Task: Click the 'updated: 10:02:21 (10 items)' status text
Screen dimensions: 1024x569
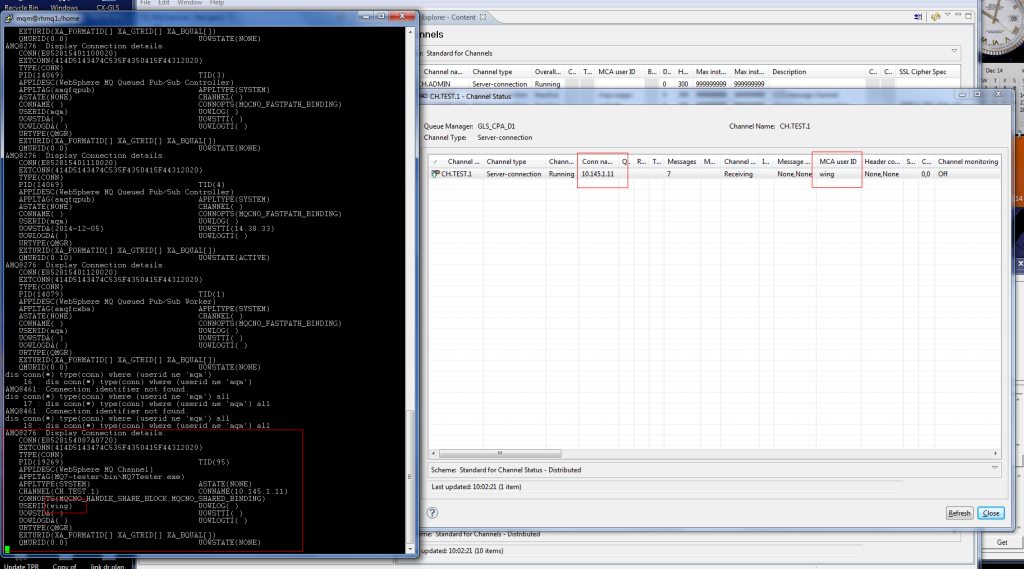Action: [462, 551]
